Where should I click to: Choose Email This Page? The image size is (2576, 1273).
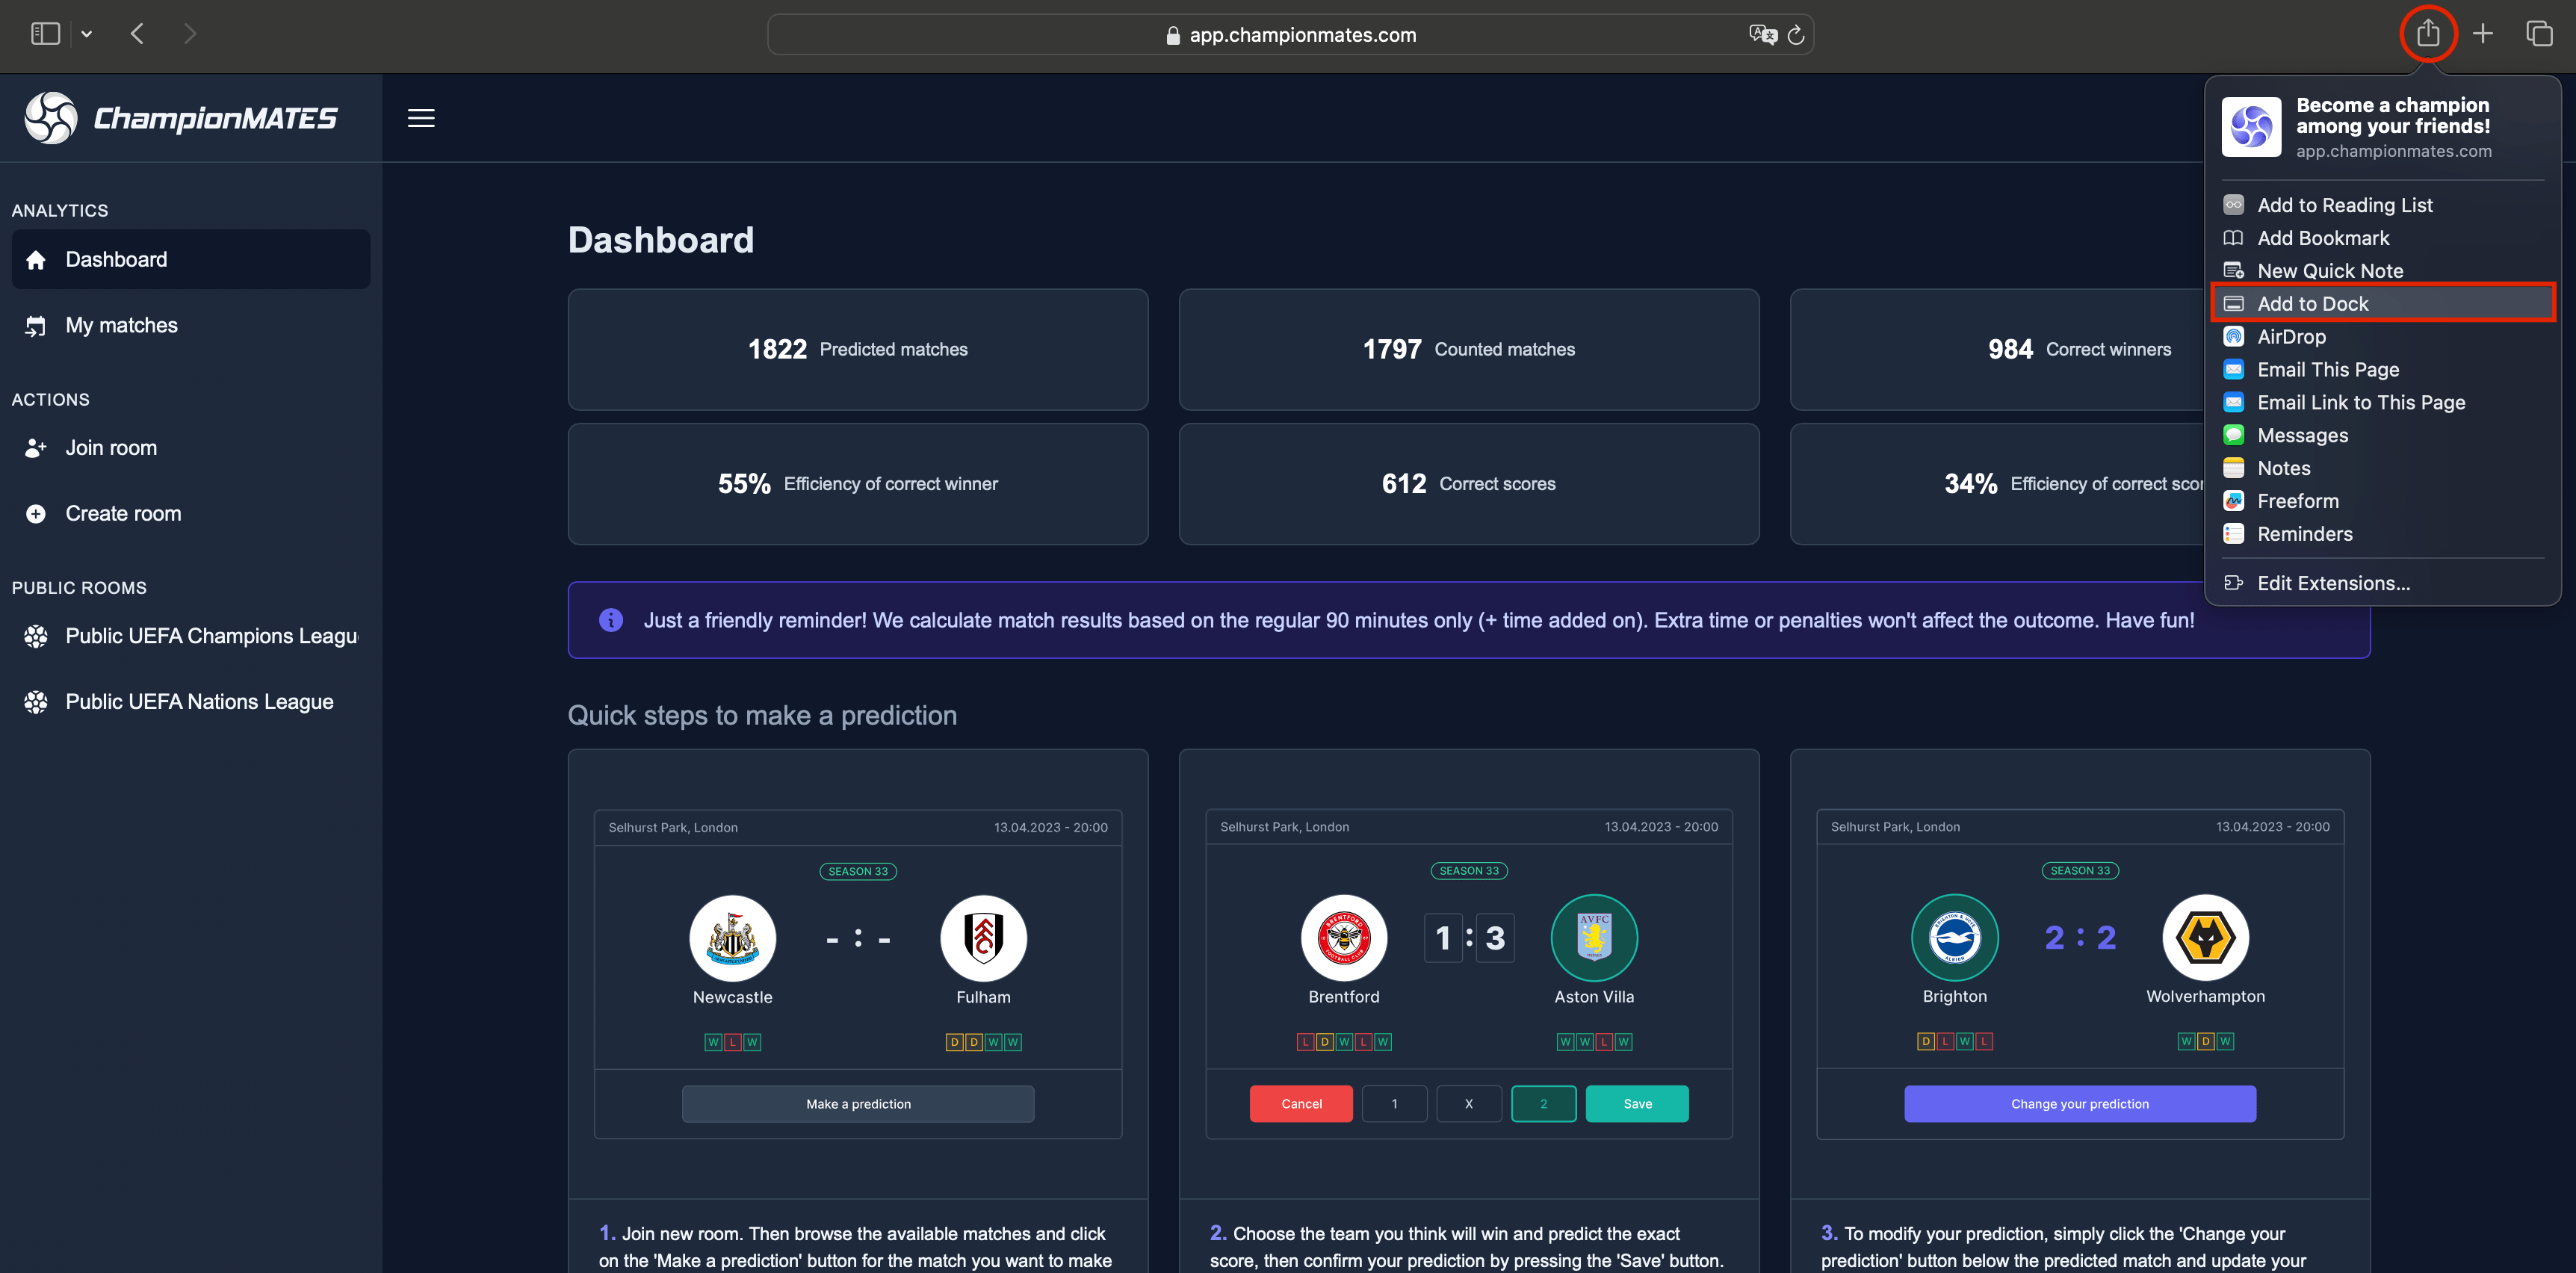coord(2383,370)
